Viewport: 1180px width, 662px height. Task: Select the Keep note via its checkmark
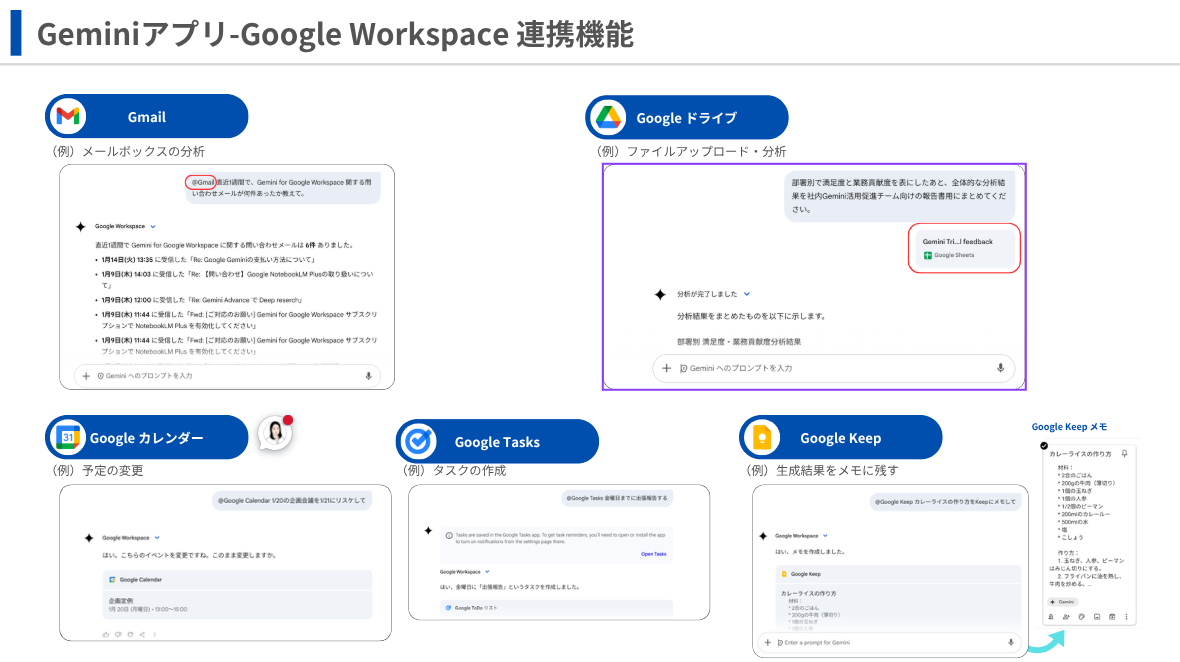(1044, 446)
